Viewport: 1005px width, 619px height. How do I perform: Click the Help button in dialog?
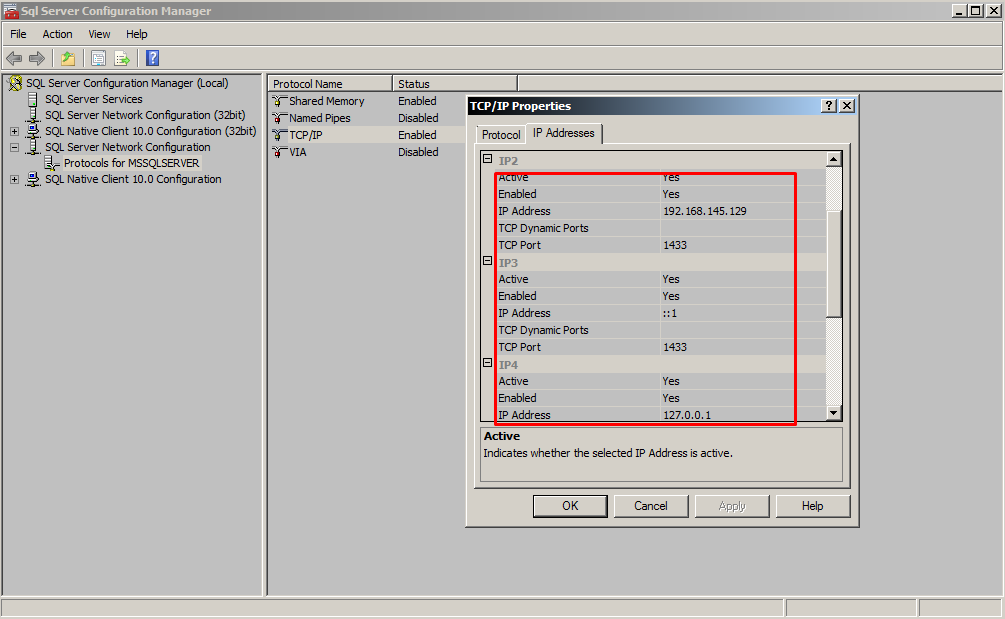click(813, 506)
